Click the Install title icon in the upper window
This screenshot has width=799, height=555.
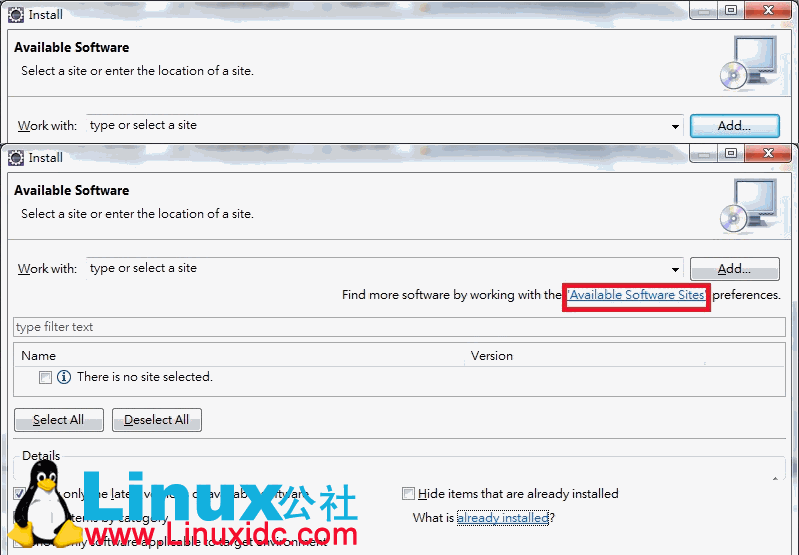coord(16,14)
